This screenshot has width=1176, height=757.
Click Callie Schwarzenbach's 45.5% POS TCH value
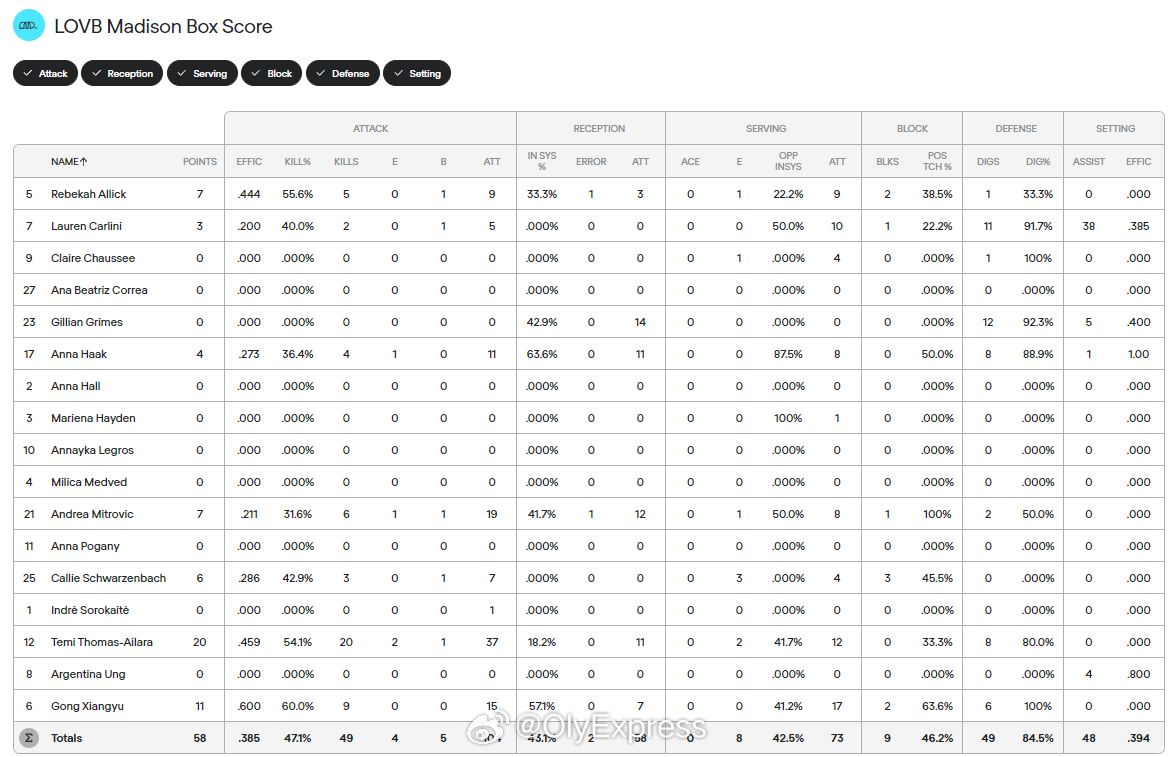tap(938, 578)
